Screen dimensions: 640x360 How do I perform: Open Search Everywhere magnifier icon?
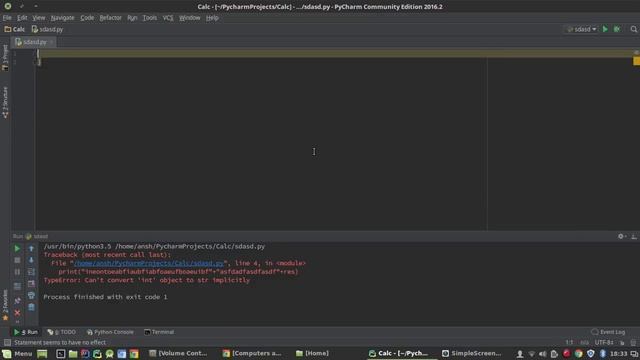click(633, 29)
